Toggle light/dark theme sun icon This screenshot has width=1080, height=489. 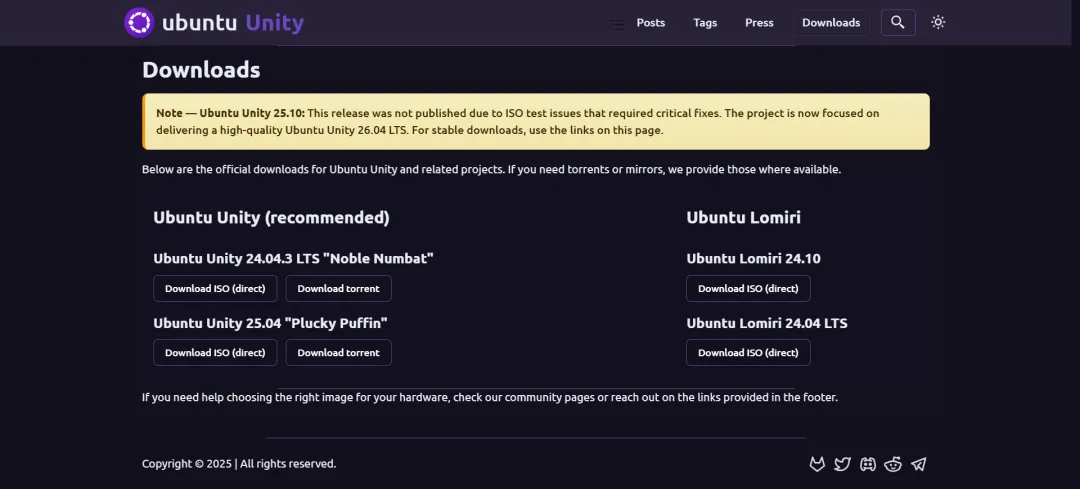[x=938, y=22]
